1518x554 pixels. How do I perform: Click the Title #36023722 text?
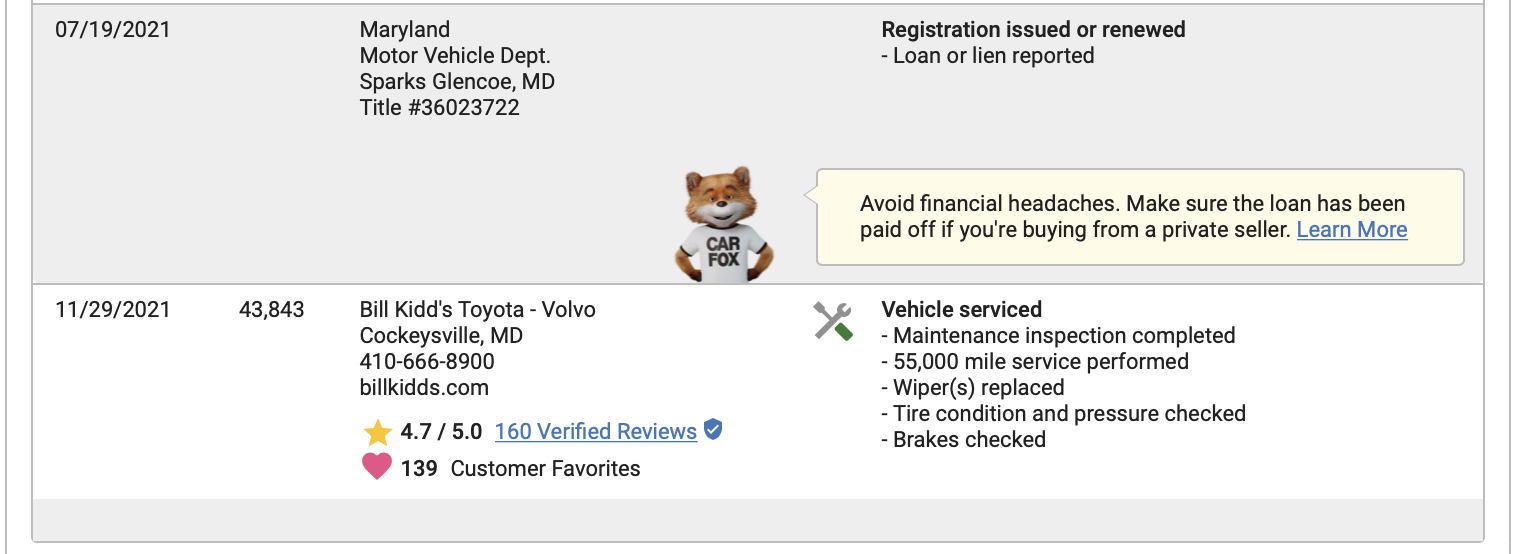(440, 108)
